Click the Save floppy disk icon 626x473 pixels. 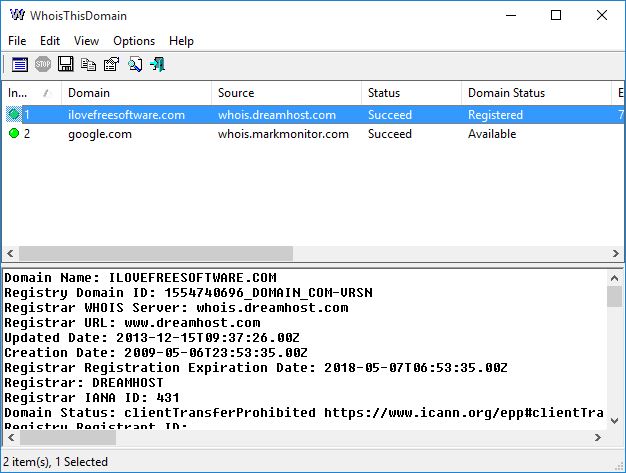[x=65, y=64]
